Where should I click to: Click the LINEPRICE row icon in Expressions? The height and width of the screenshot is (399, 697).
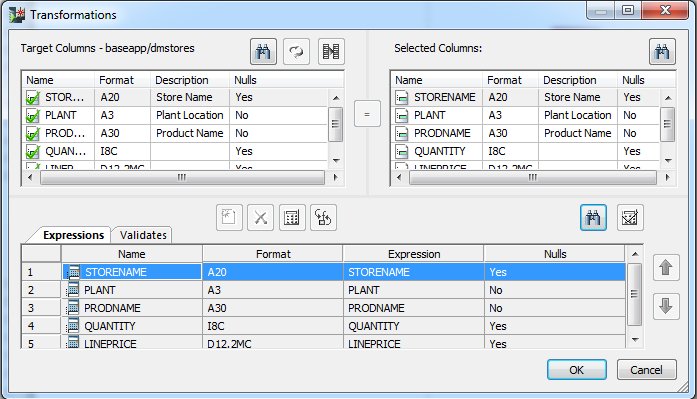[73, 343]
